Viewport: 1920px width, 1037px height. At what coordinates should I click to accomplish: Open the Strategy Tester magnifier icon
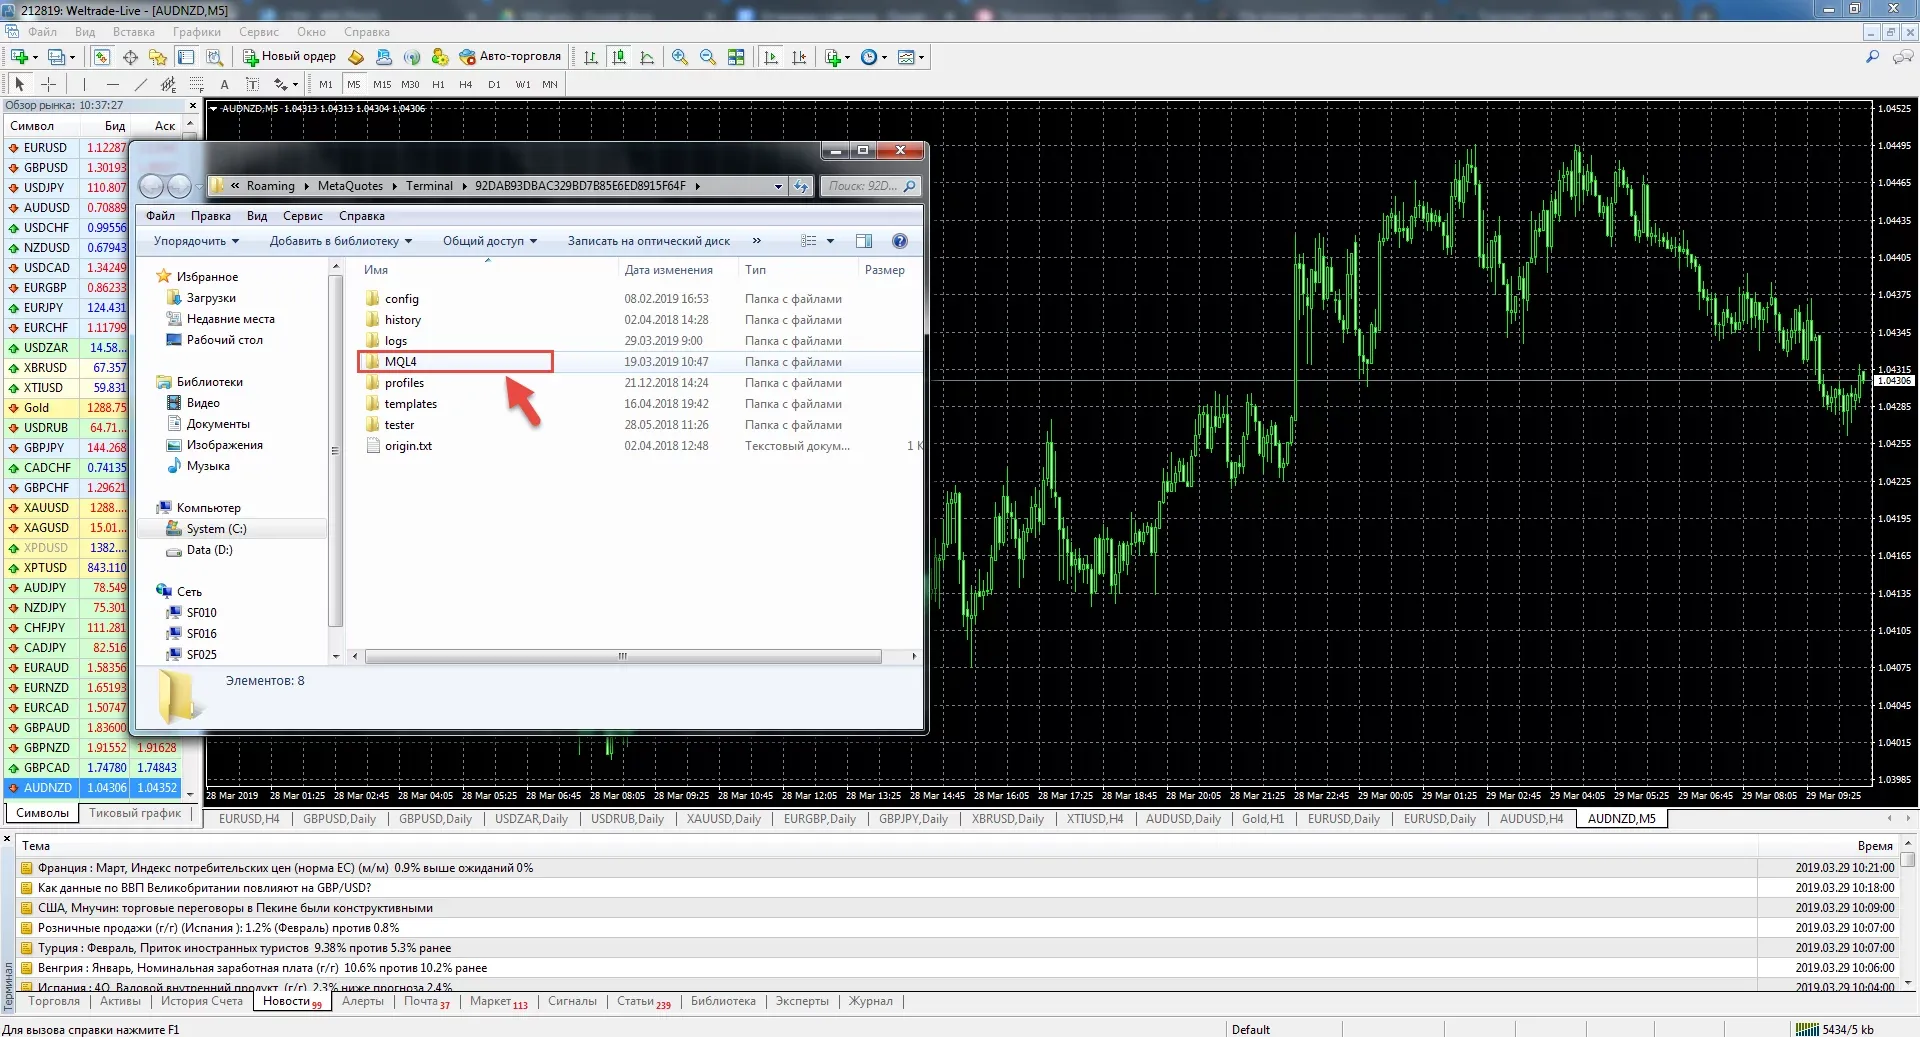214,57
